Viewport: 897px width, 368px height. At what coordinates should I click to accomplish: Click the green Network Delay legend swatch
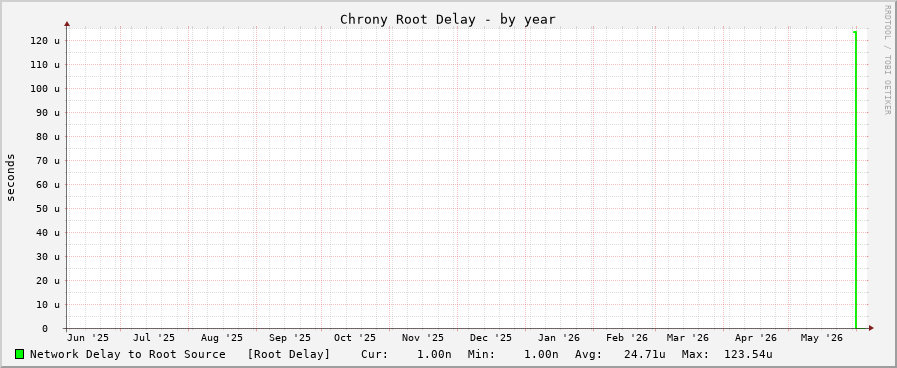19,354
